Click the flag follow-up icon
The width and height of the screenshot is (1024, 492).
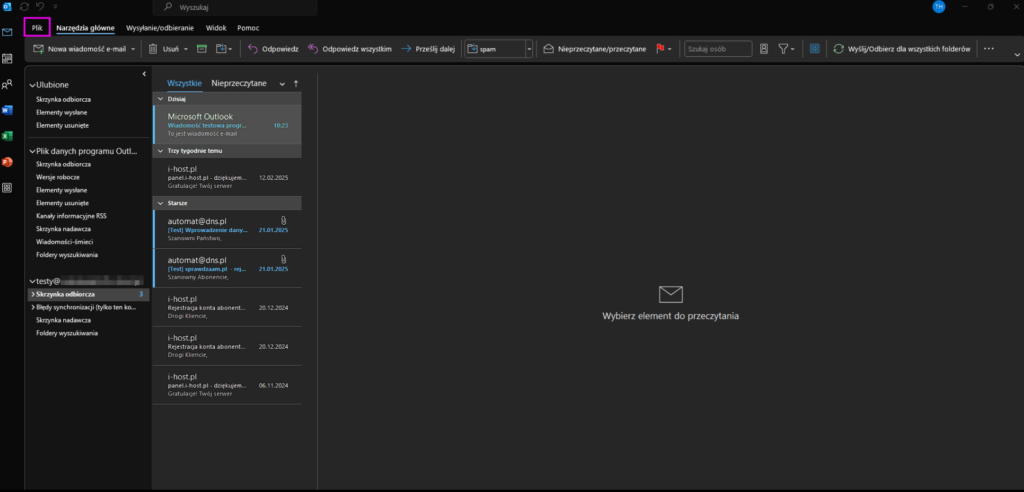point(660,48)
